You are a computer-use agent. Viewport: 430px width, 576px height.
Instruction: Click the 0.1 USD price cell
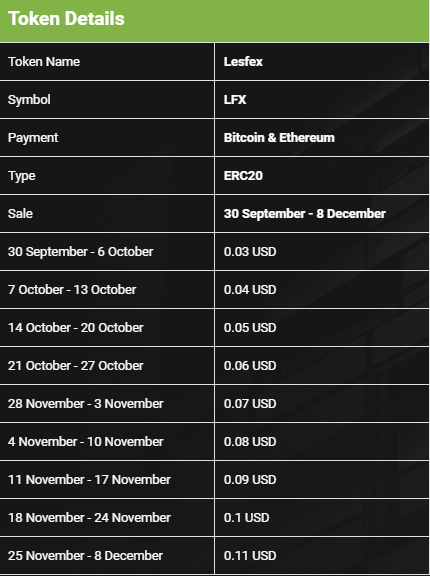click(x=322, y=518)
